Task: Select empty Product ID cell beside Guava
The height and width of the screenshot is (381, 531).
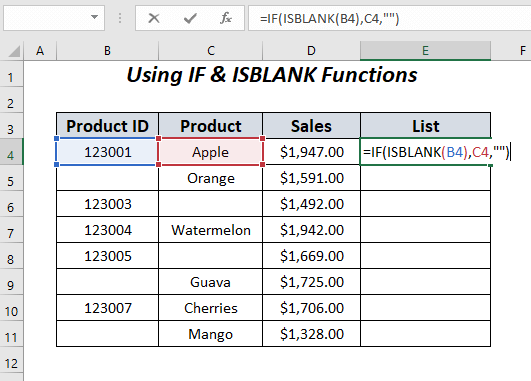Action: pyautogui.click(x=107, y=282)
